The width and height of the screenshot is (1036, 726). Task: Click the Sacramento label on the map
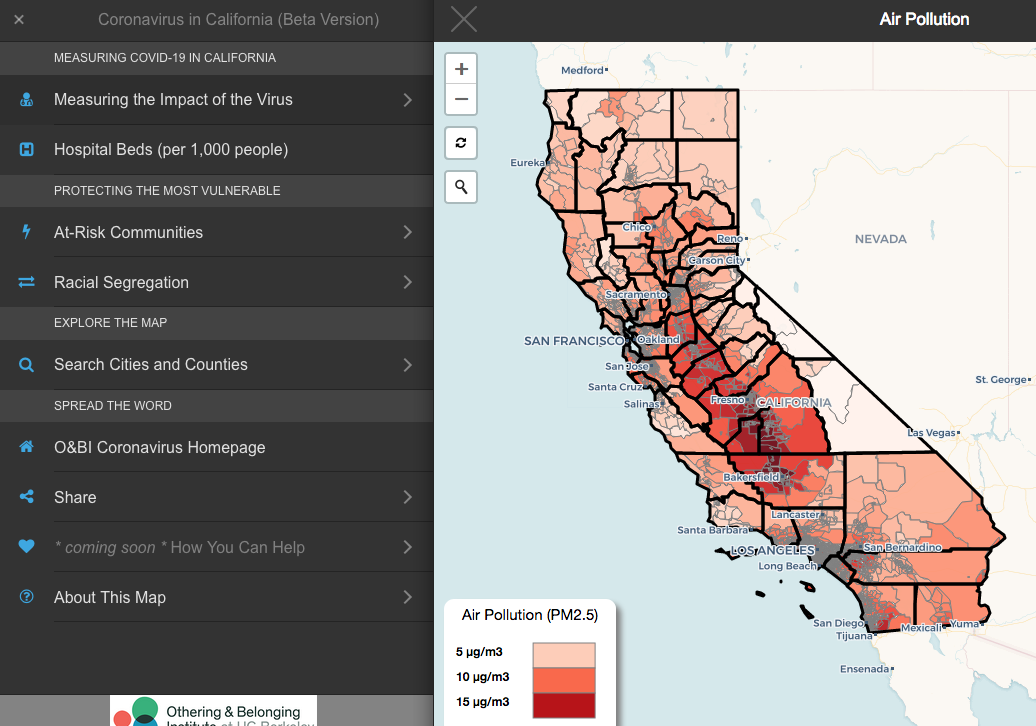tap(636, 294)
